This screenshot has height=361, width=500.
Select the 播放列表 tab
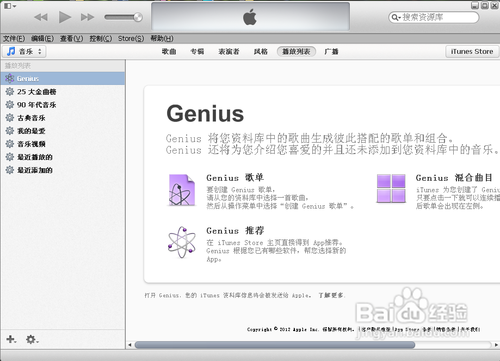296,51
